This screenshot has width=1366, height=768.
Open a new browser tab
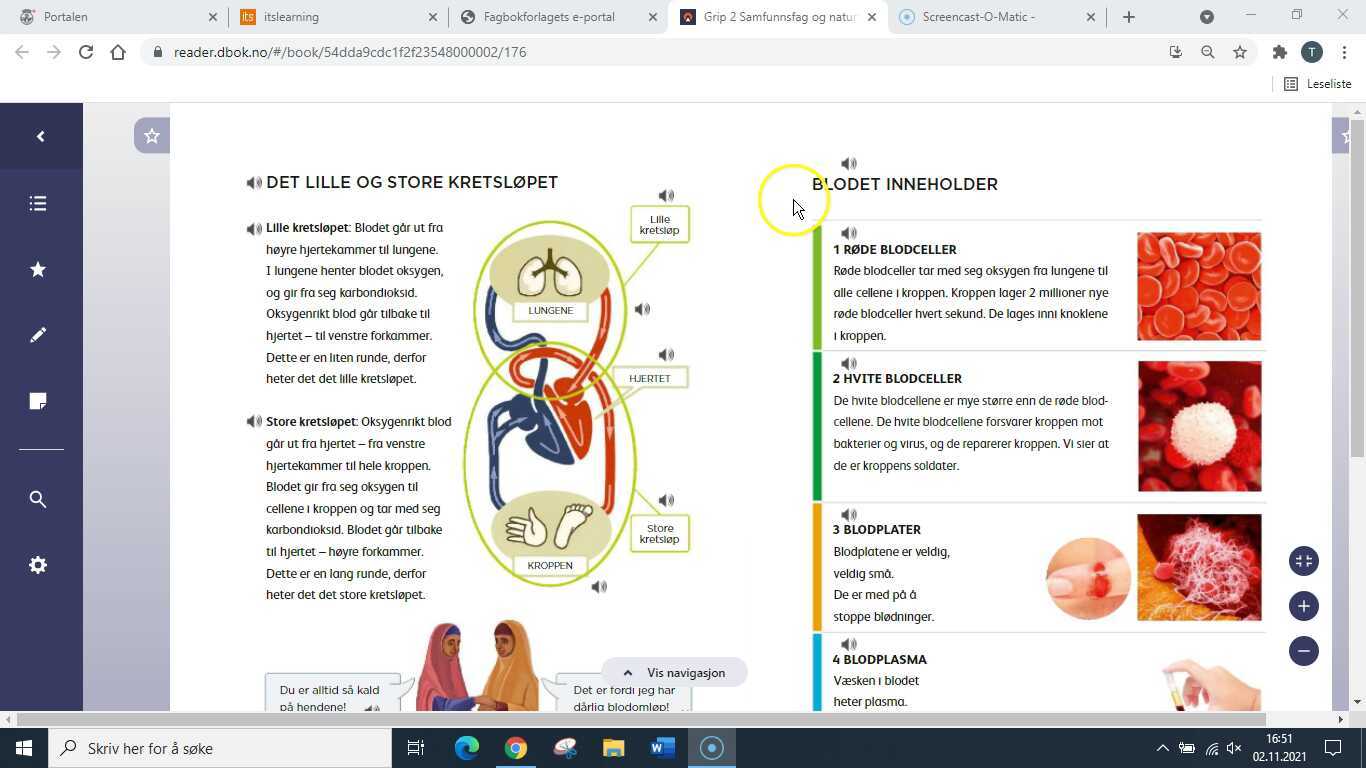(1129, 17)
